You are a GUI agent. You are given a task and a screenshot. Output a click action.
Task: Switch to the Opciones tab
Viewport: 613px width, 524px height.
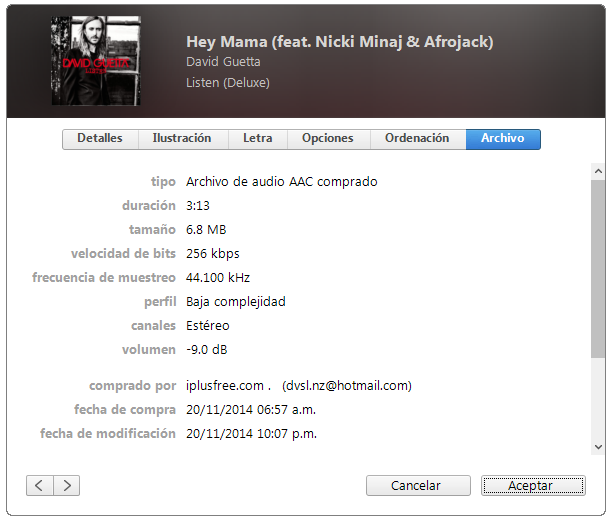tap(328, 139)
